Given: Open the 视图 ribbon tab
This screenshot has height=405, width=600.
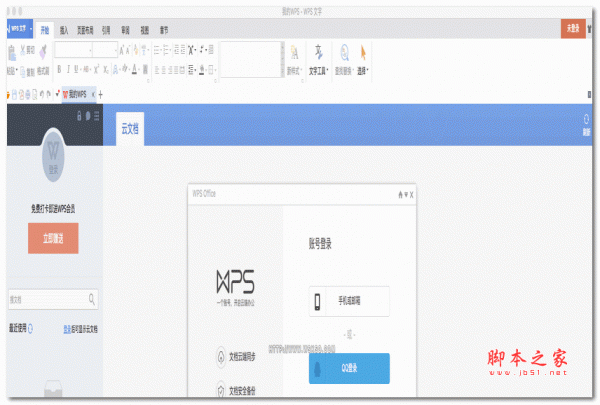Looking at the screenshot, I should click(145, 30).
